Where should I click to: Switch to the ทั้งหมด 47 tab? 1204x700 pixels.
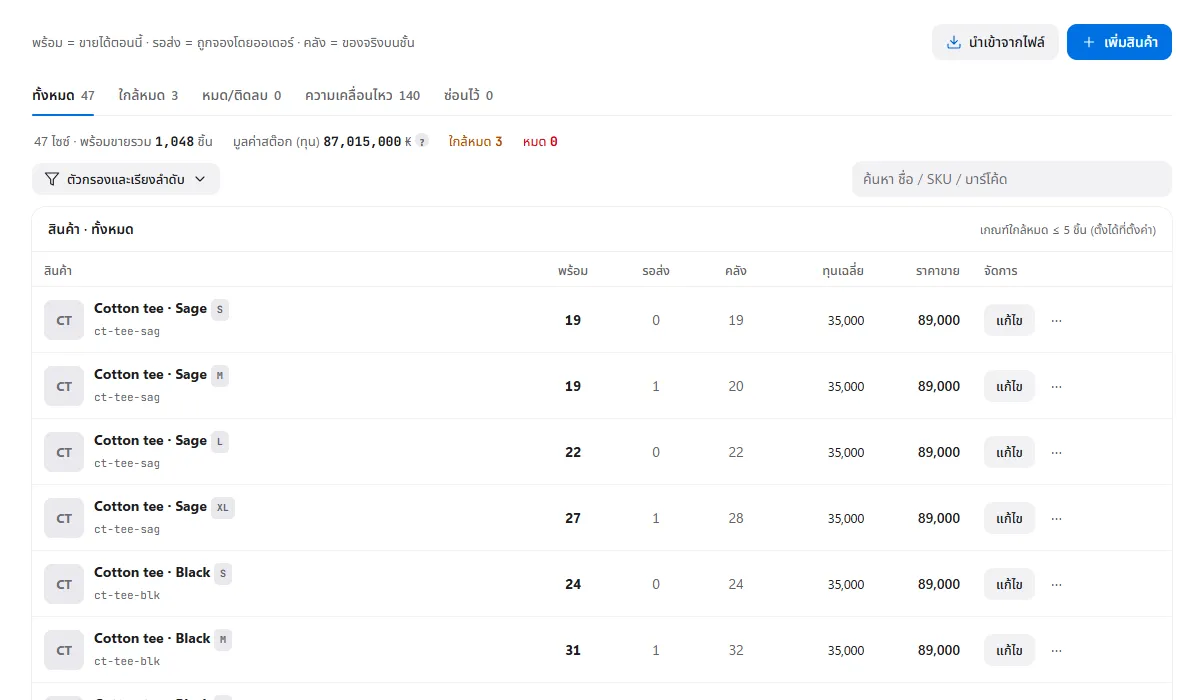(x=63, y=96)
